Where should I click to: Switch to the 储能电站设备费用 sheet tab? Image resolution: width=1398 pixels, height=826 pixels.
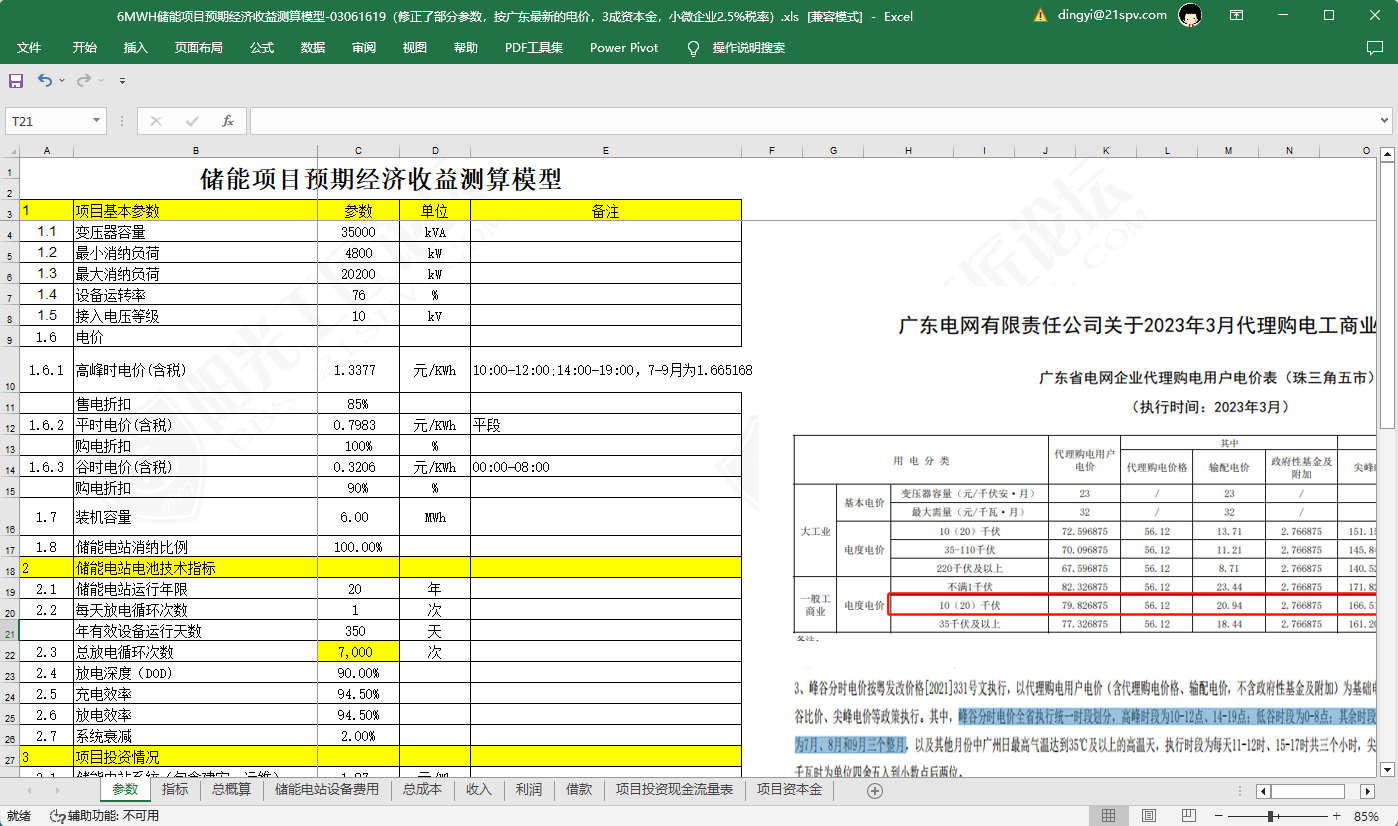click(327, 789)
